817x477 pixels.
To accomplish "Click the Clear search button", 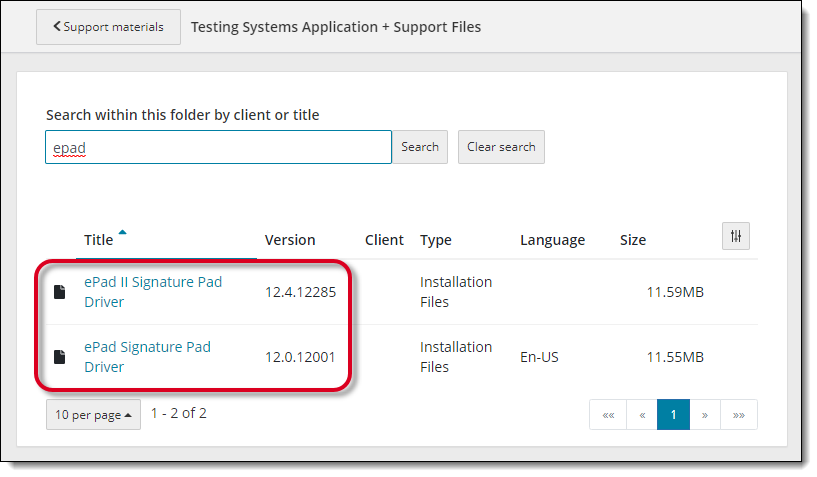I will click(x=501, y=147).
